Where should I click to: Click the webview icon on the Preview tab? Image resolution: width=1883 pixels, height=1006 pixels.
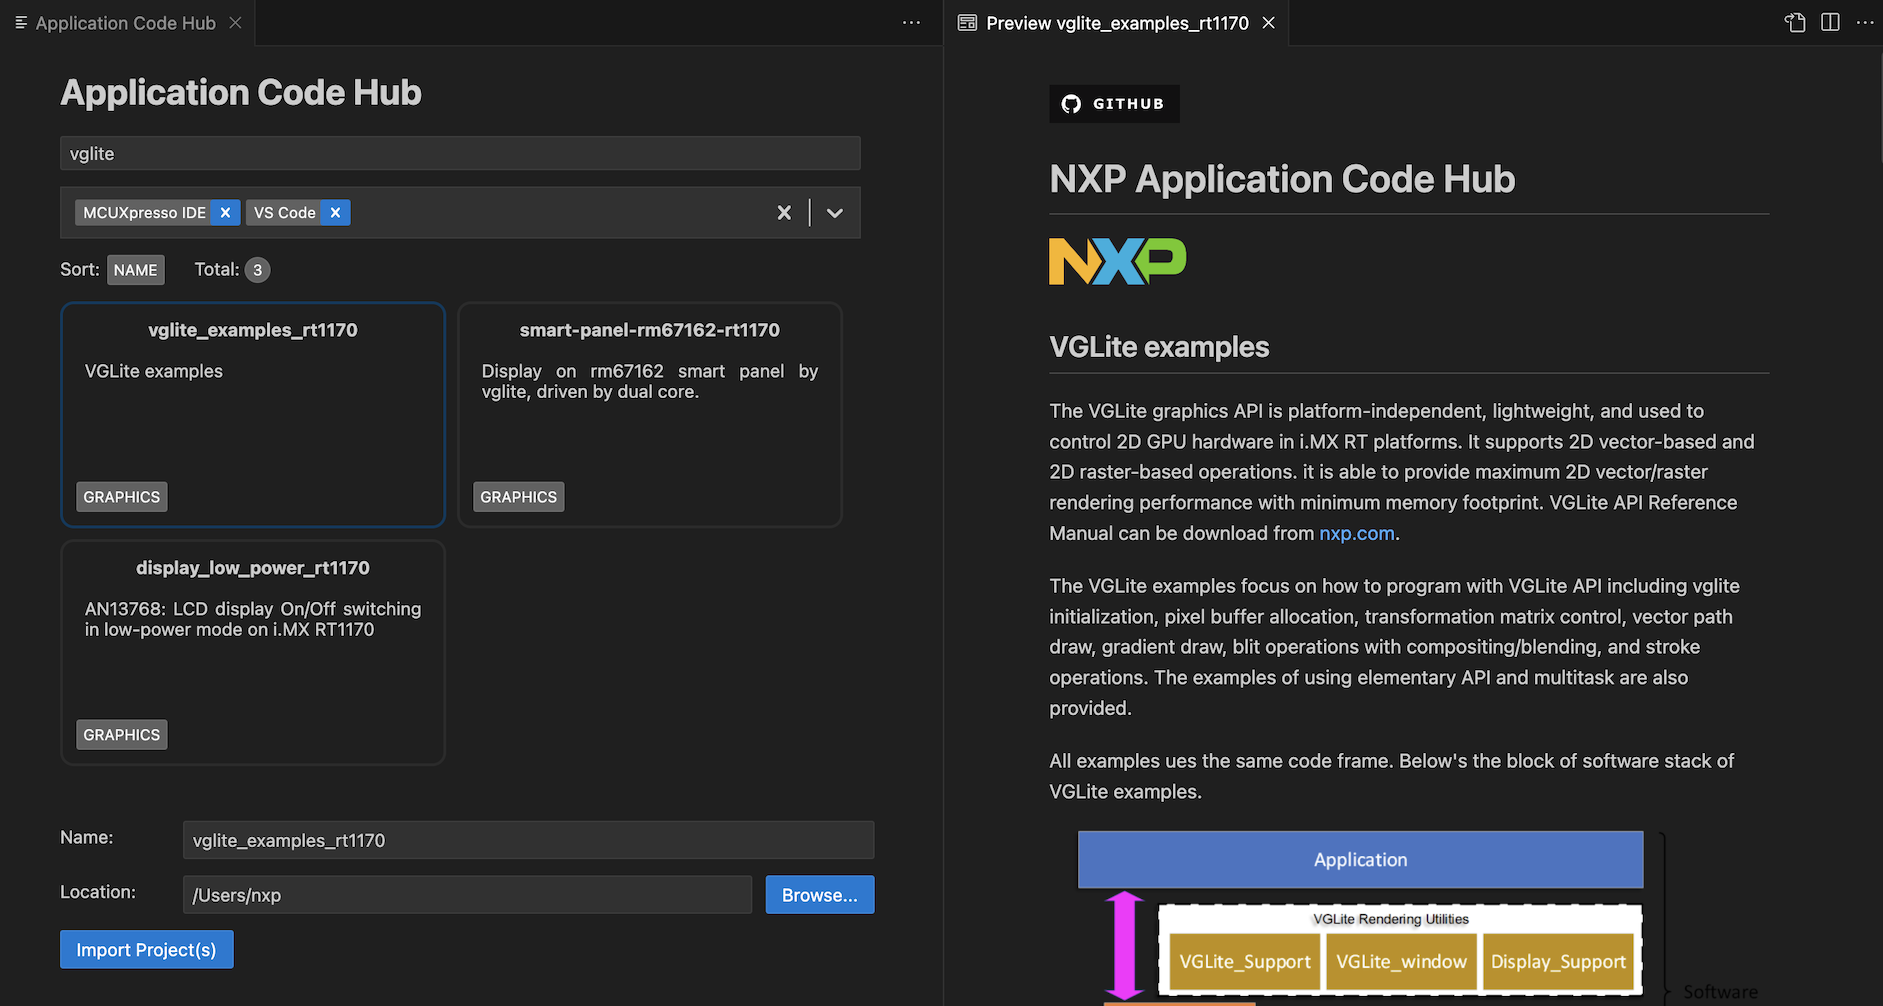966,22
